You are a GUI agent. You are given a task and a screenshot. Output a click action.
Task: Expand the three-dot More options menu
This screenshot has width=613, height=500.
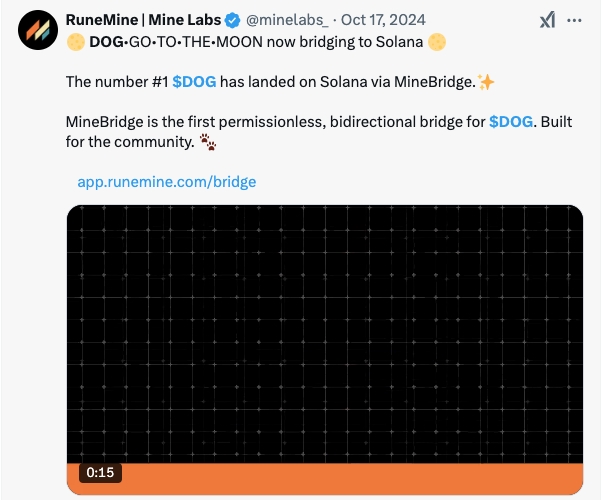(x=574, y=20)
